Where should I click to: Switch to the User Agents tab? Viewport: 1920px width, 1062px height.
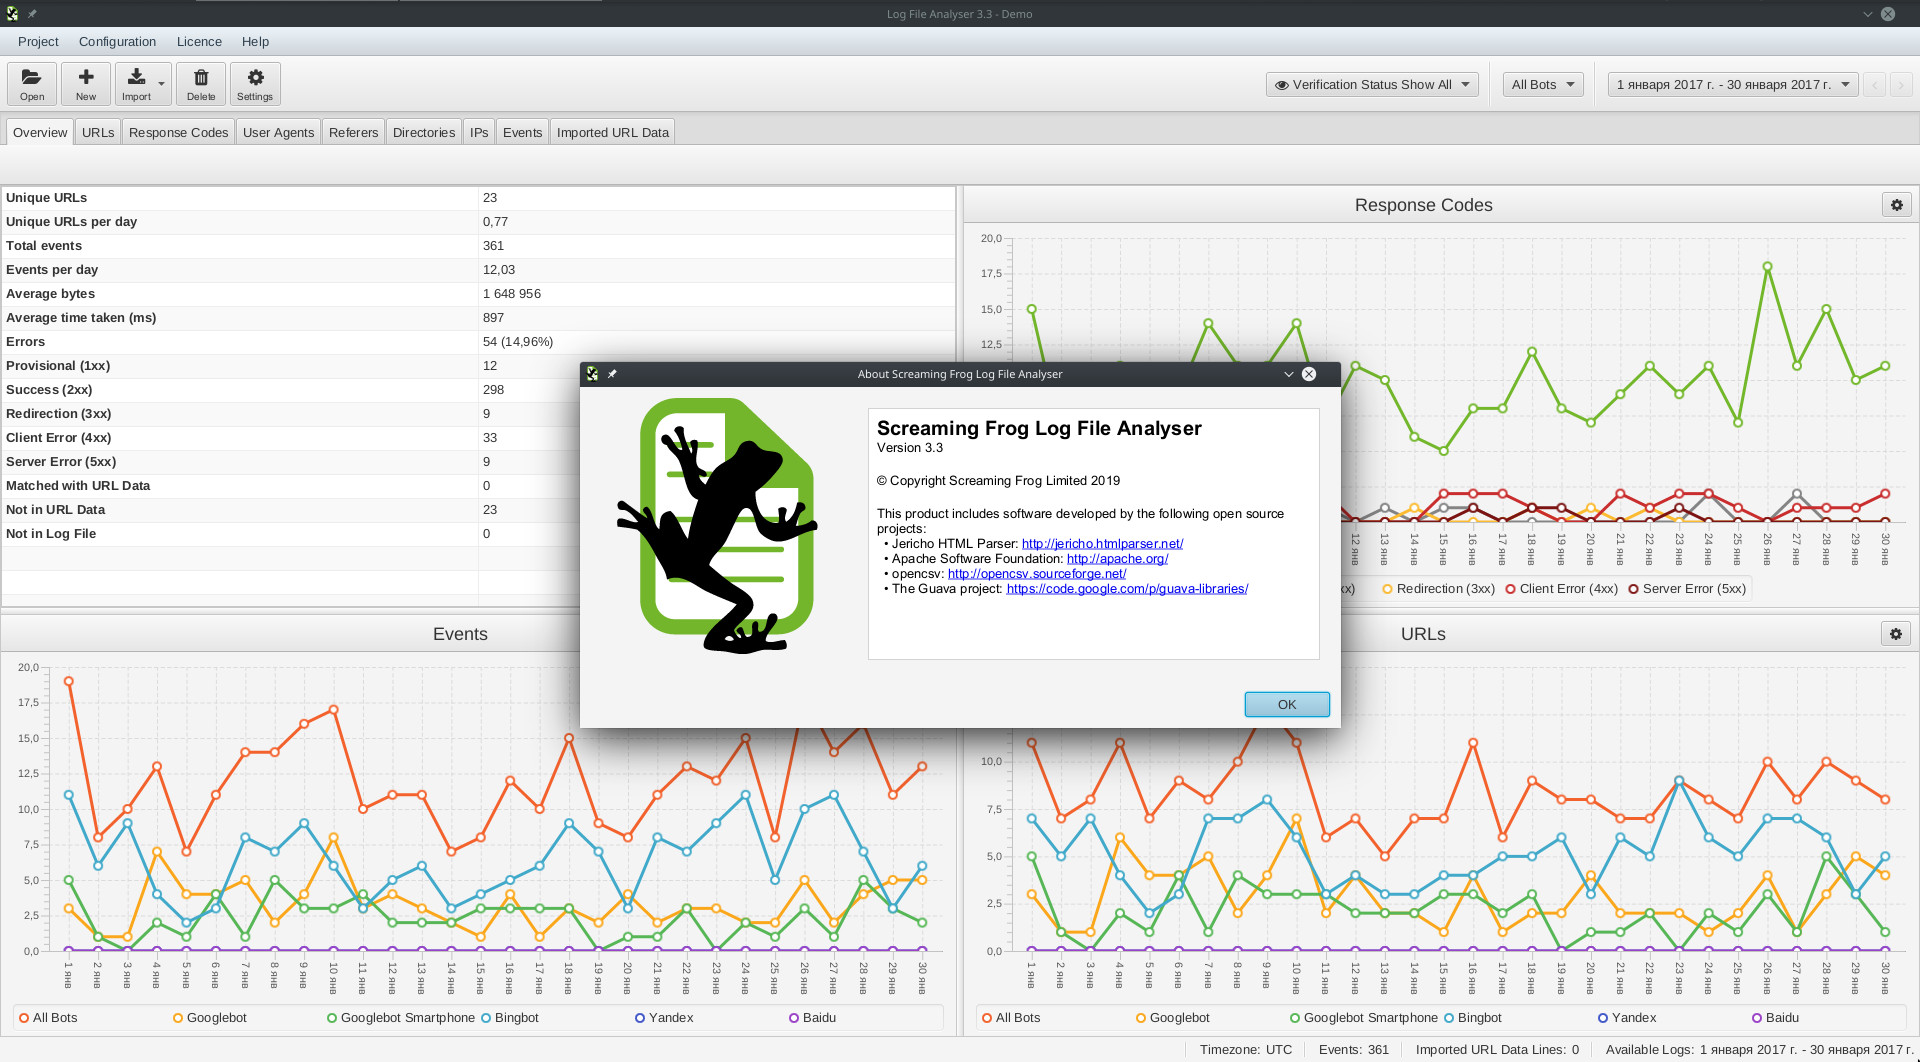278,132
